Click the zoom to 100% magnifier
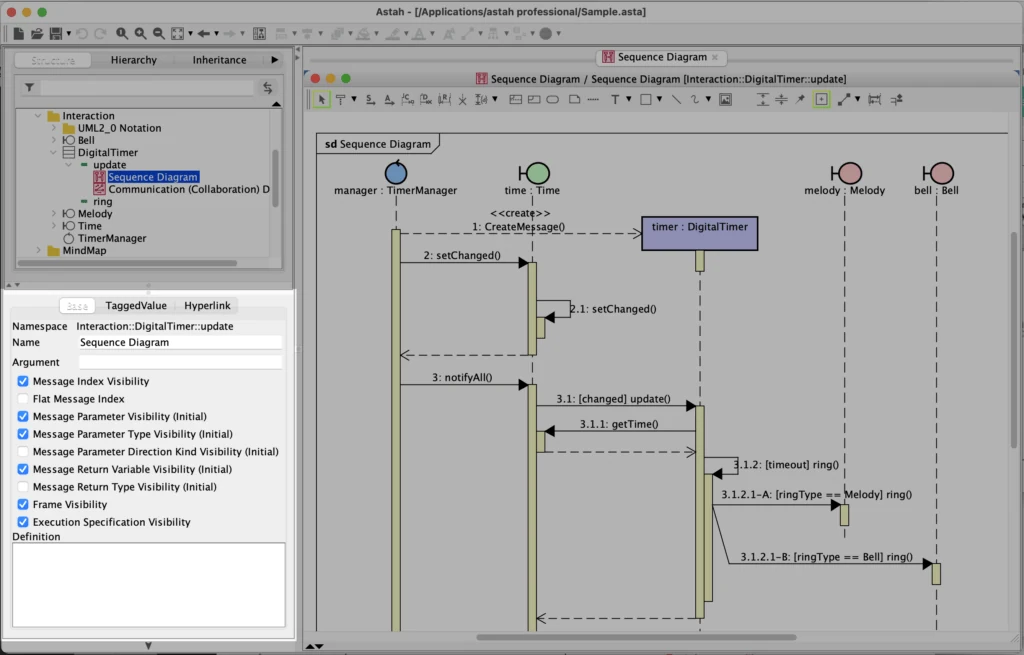The height and width of the screenshot is (655, 1024). [x=122, y=33]
